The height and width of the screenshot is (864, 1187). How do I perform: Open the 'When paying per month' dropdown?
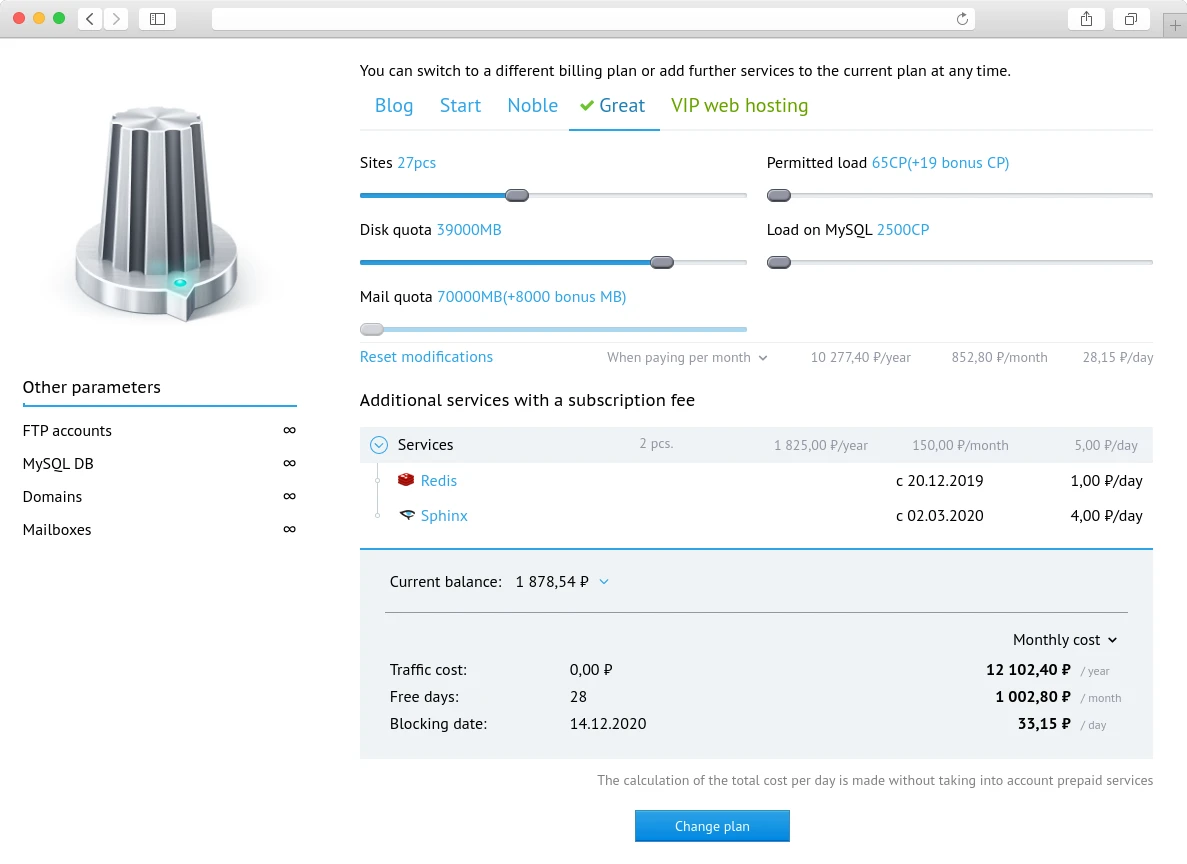click(x=687, y=358)
